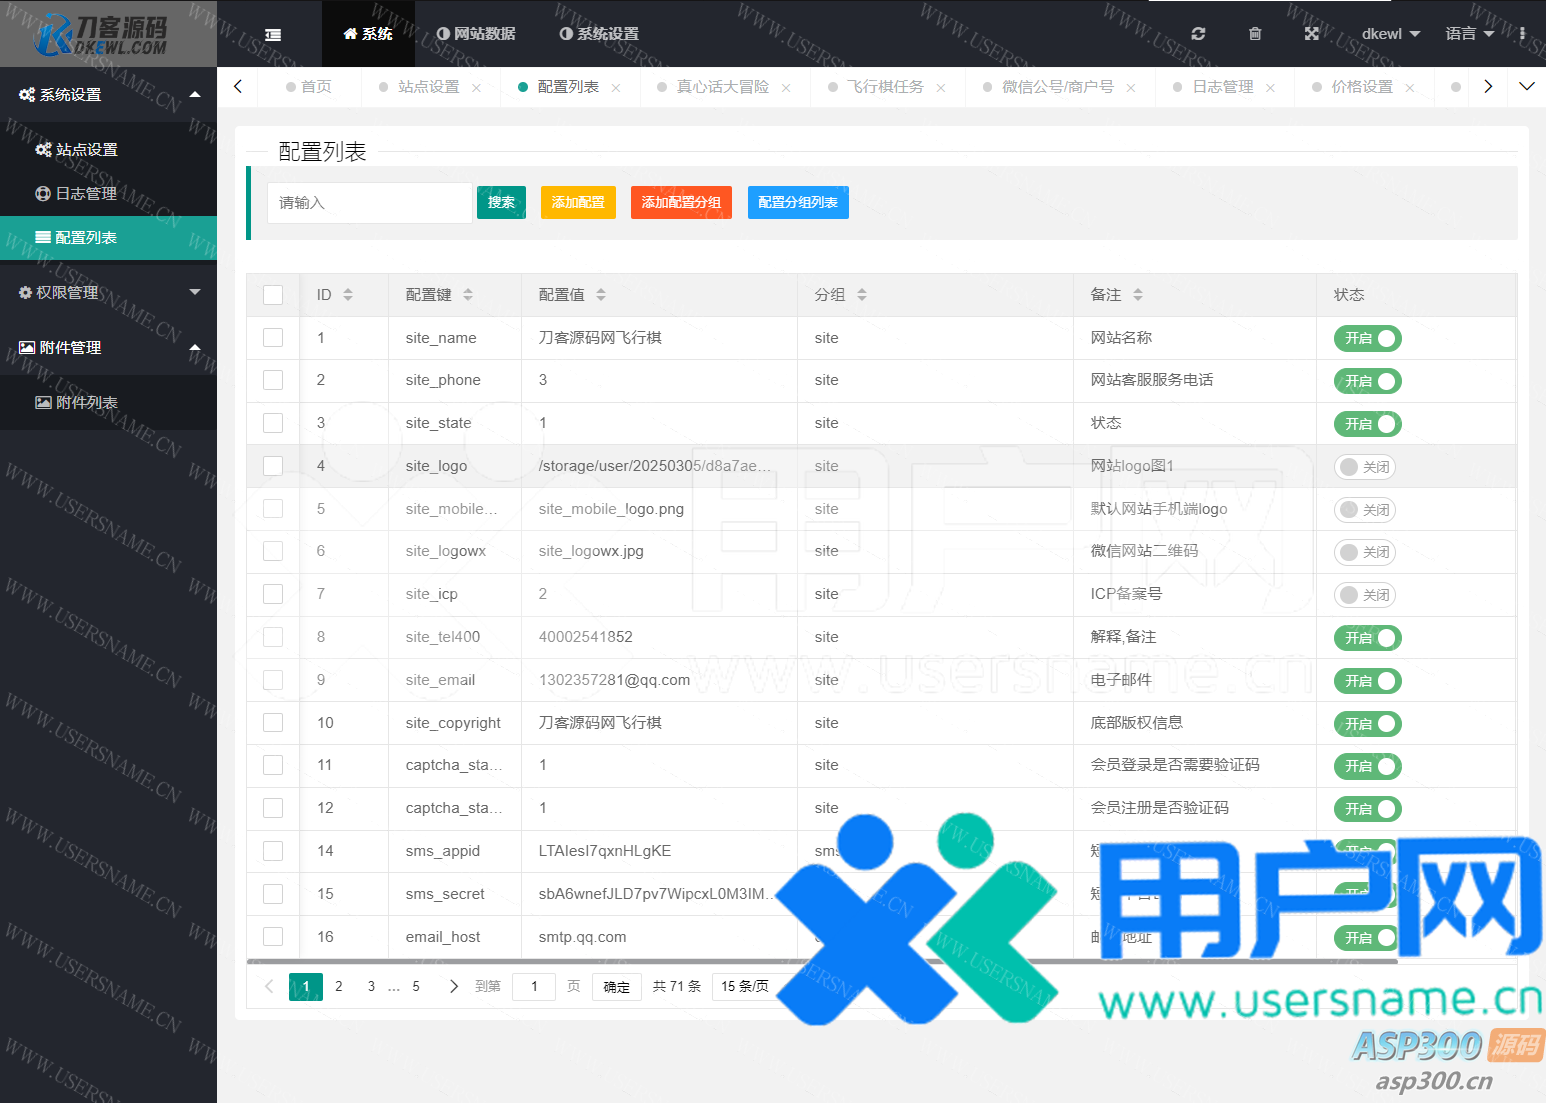
Task: Toggle the site_tel400 status switch
Action: [x=1367, y=638]
